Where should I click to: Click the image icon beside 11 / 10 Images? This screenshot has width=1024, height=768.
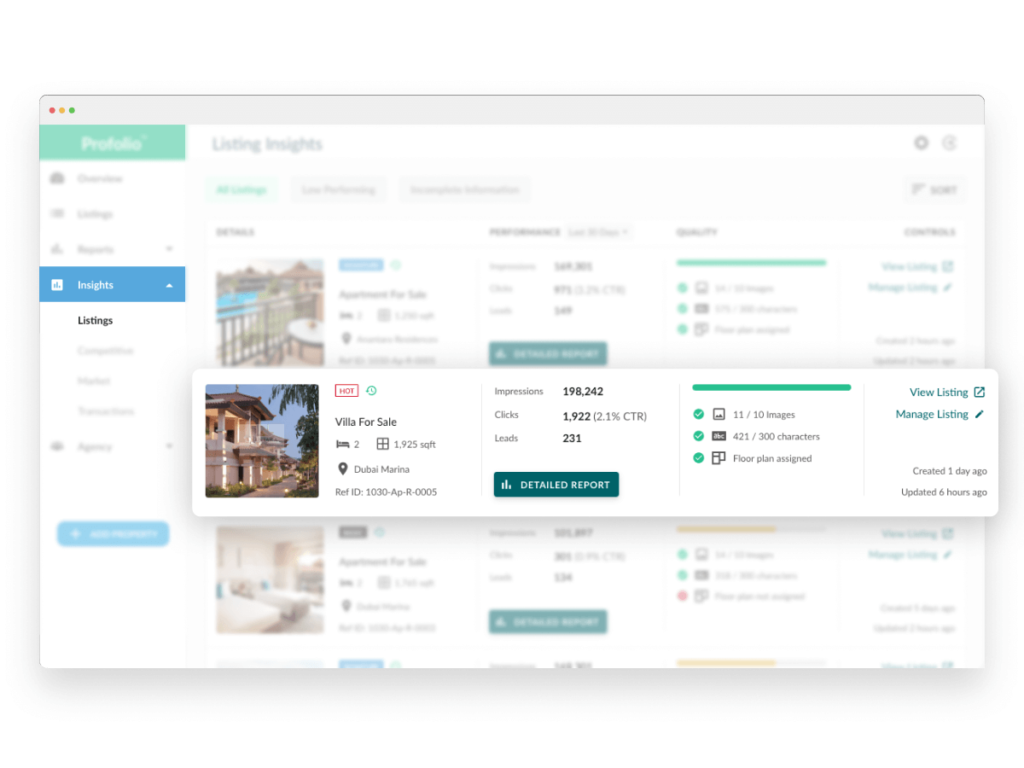(x=718, y=414)
